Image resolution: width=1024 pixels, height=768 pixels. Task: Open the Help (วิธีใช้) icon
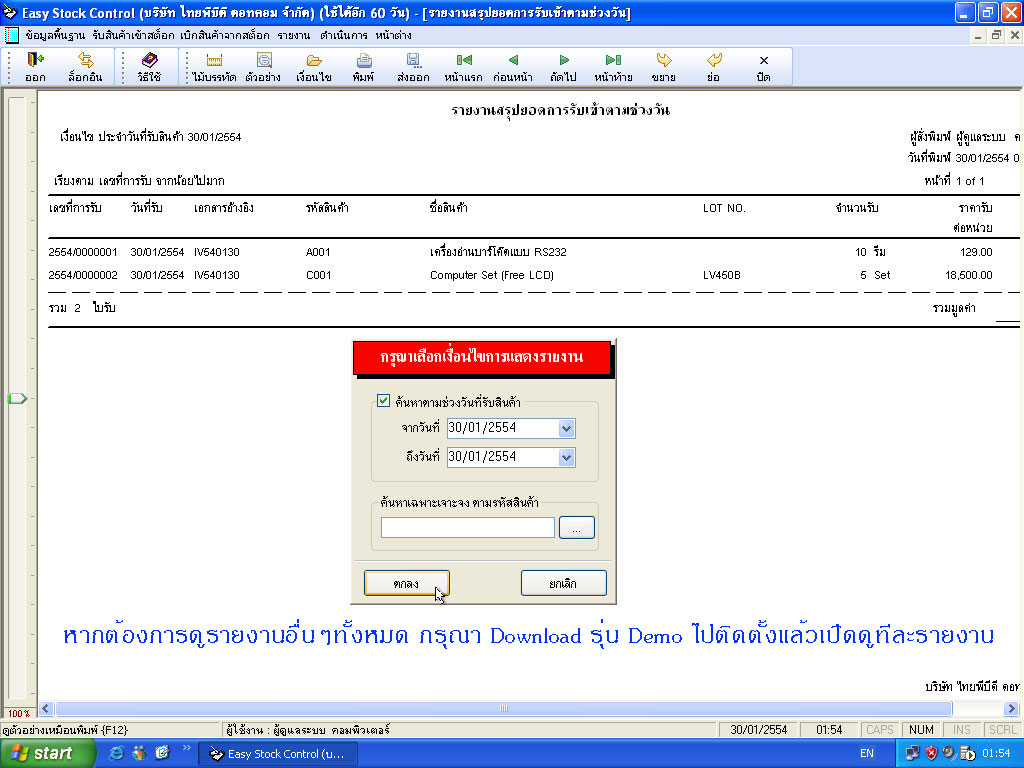(x=150, y=66)
